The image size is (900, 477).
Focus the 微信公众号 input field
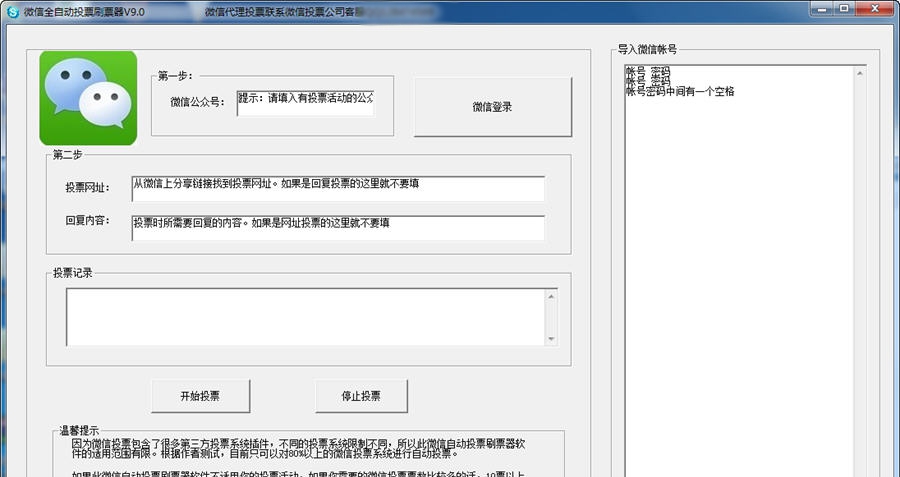[305, 103]
